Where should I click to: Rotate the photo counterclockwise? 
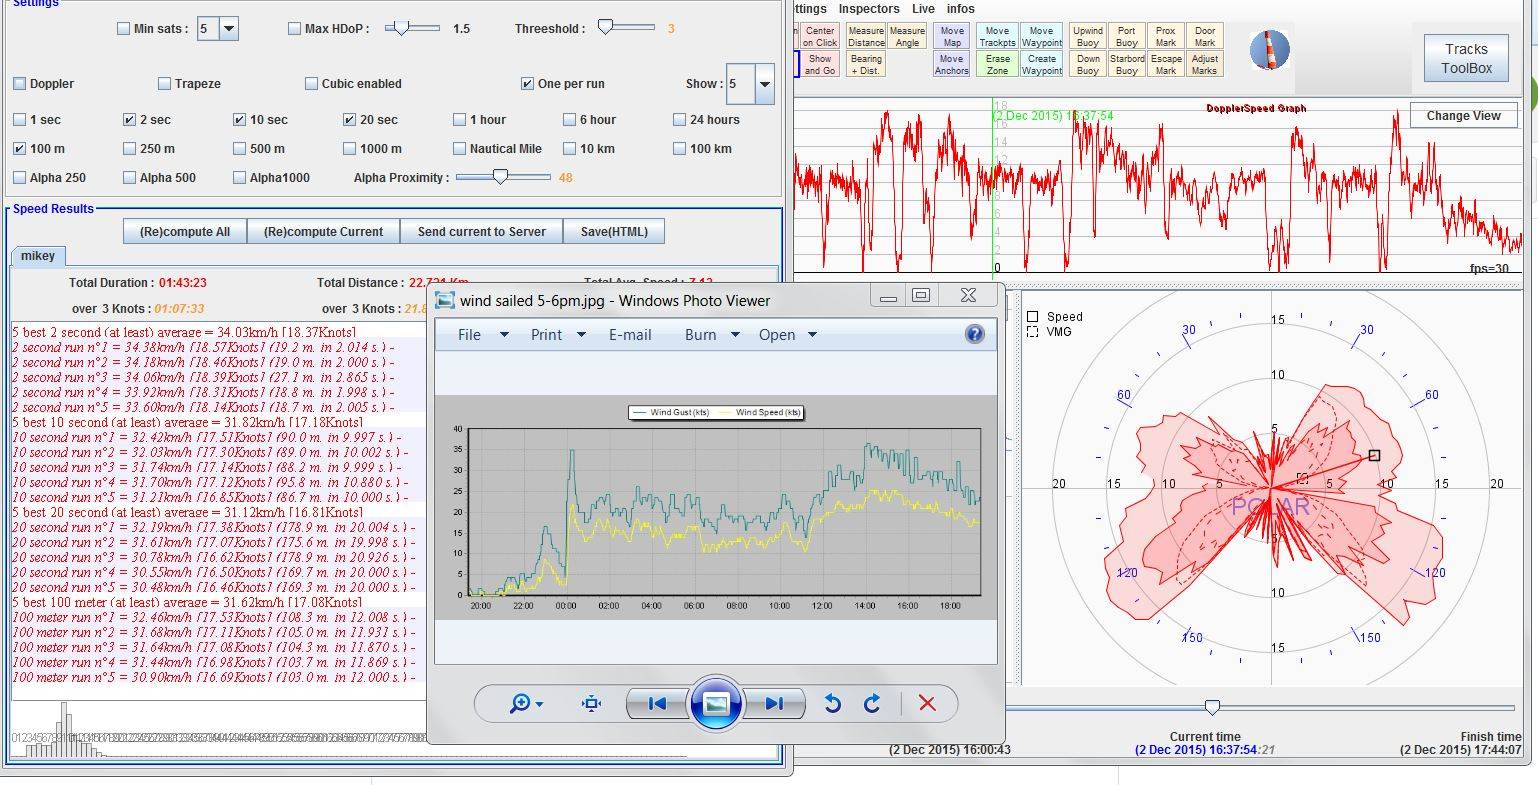[x=832, y=704]
